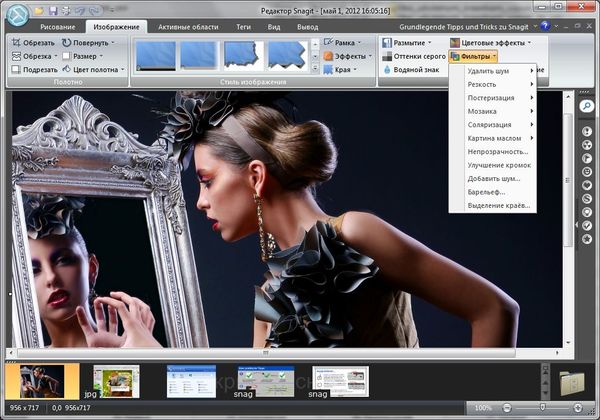Click the Оттенки серого grayscale icon
Screen dimensions: 600x420
tap(386, 57)
